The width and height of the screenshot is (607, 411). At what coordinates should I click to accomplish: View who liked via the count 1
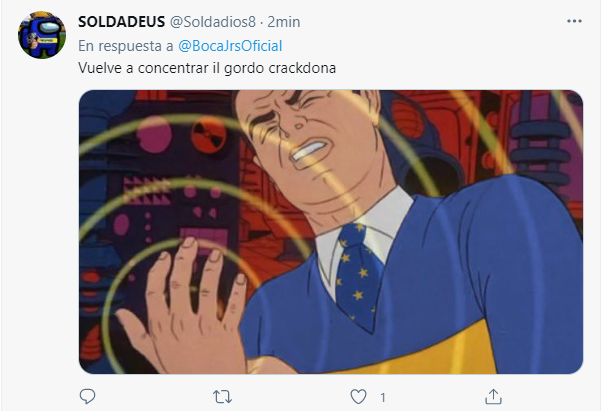pos(382,397)
